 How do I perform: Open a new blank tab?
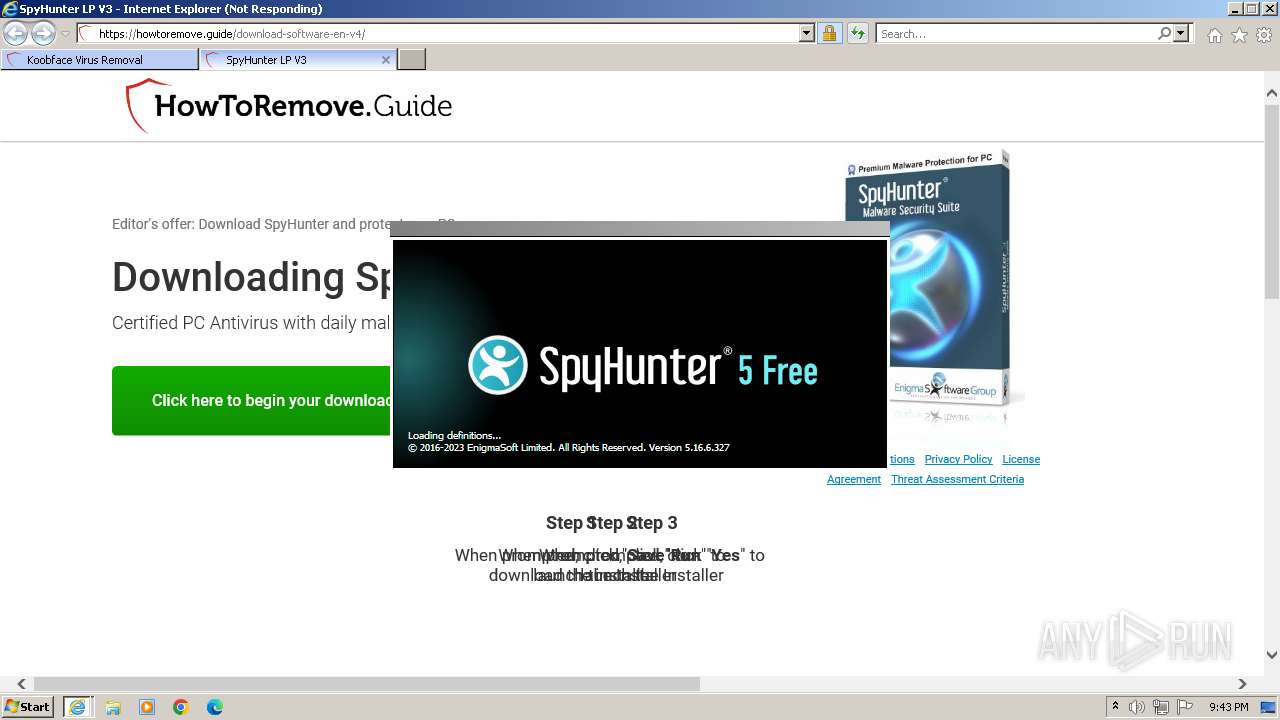click(x=412, y=60)
